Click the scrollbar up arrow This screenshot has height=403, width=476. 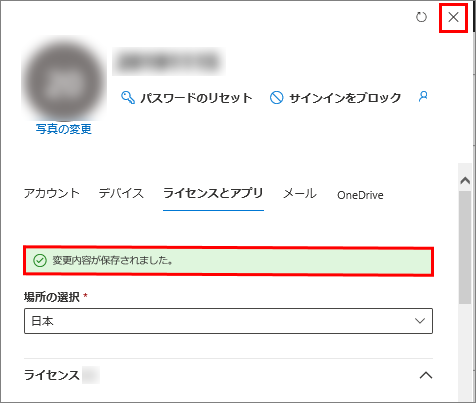(x=465, y=180)
